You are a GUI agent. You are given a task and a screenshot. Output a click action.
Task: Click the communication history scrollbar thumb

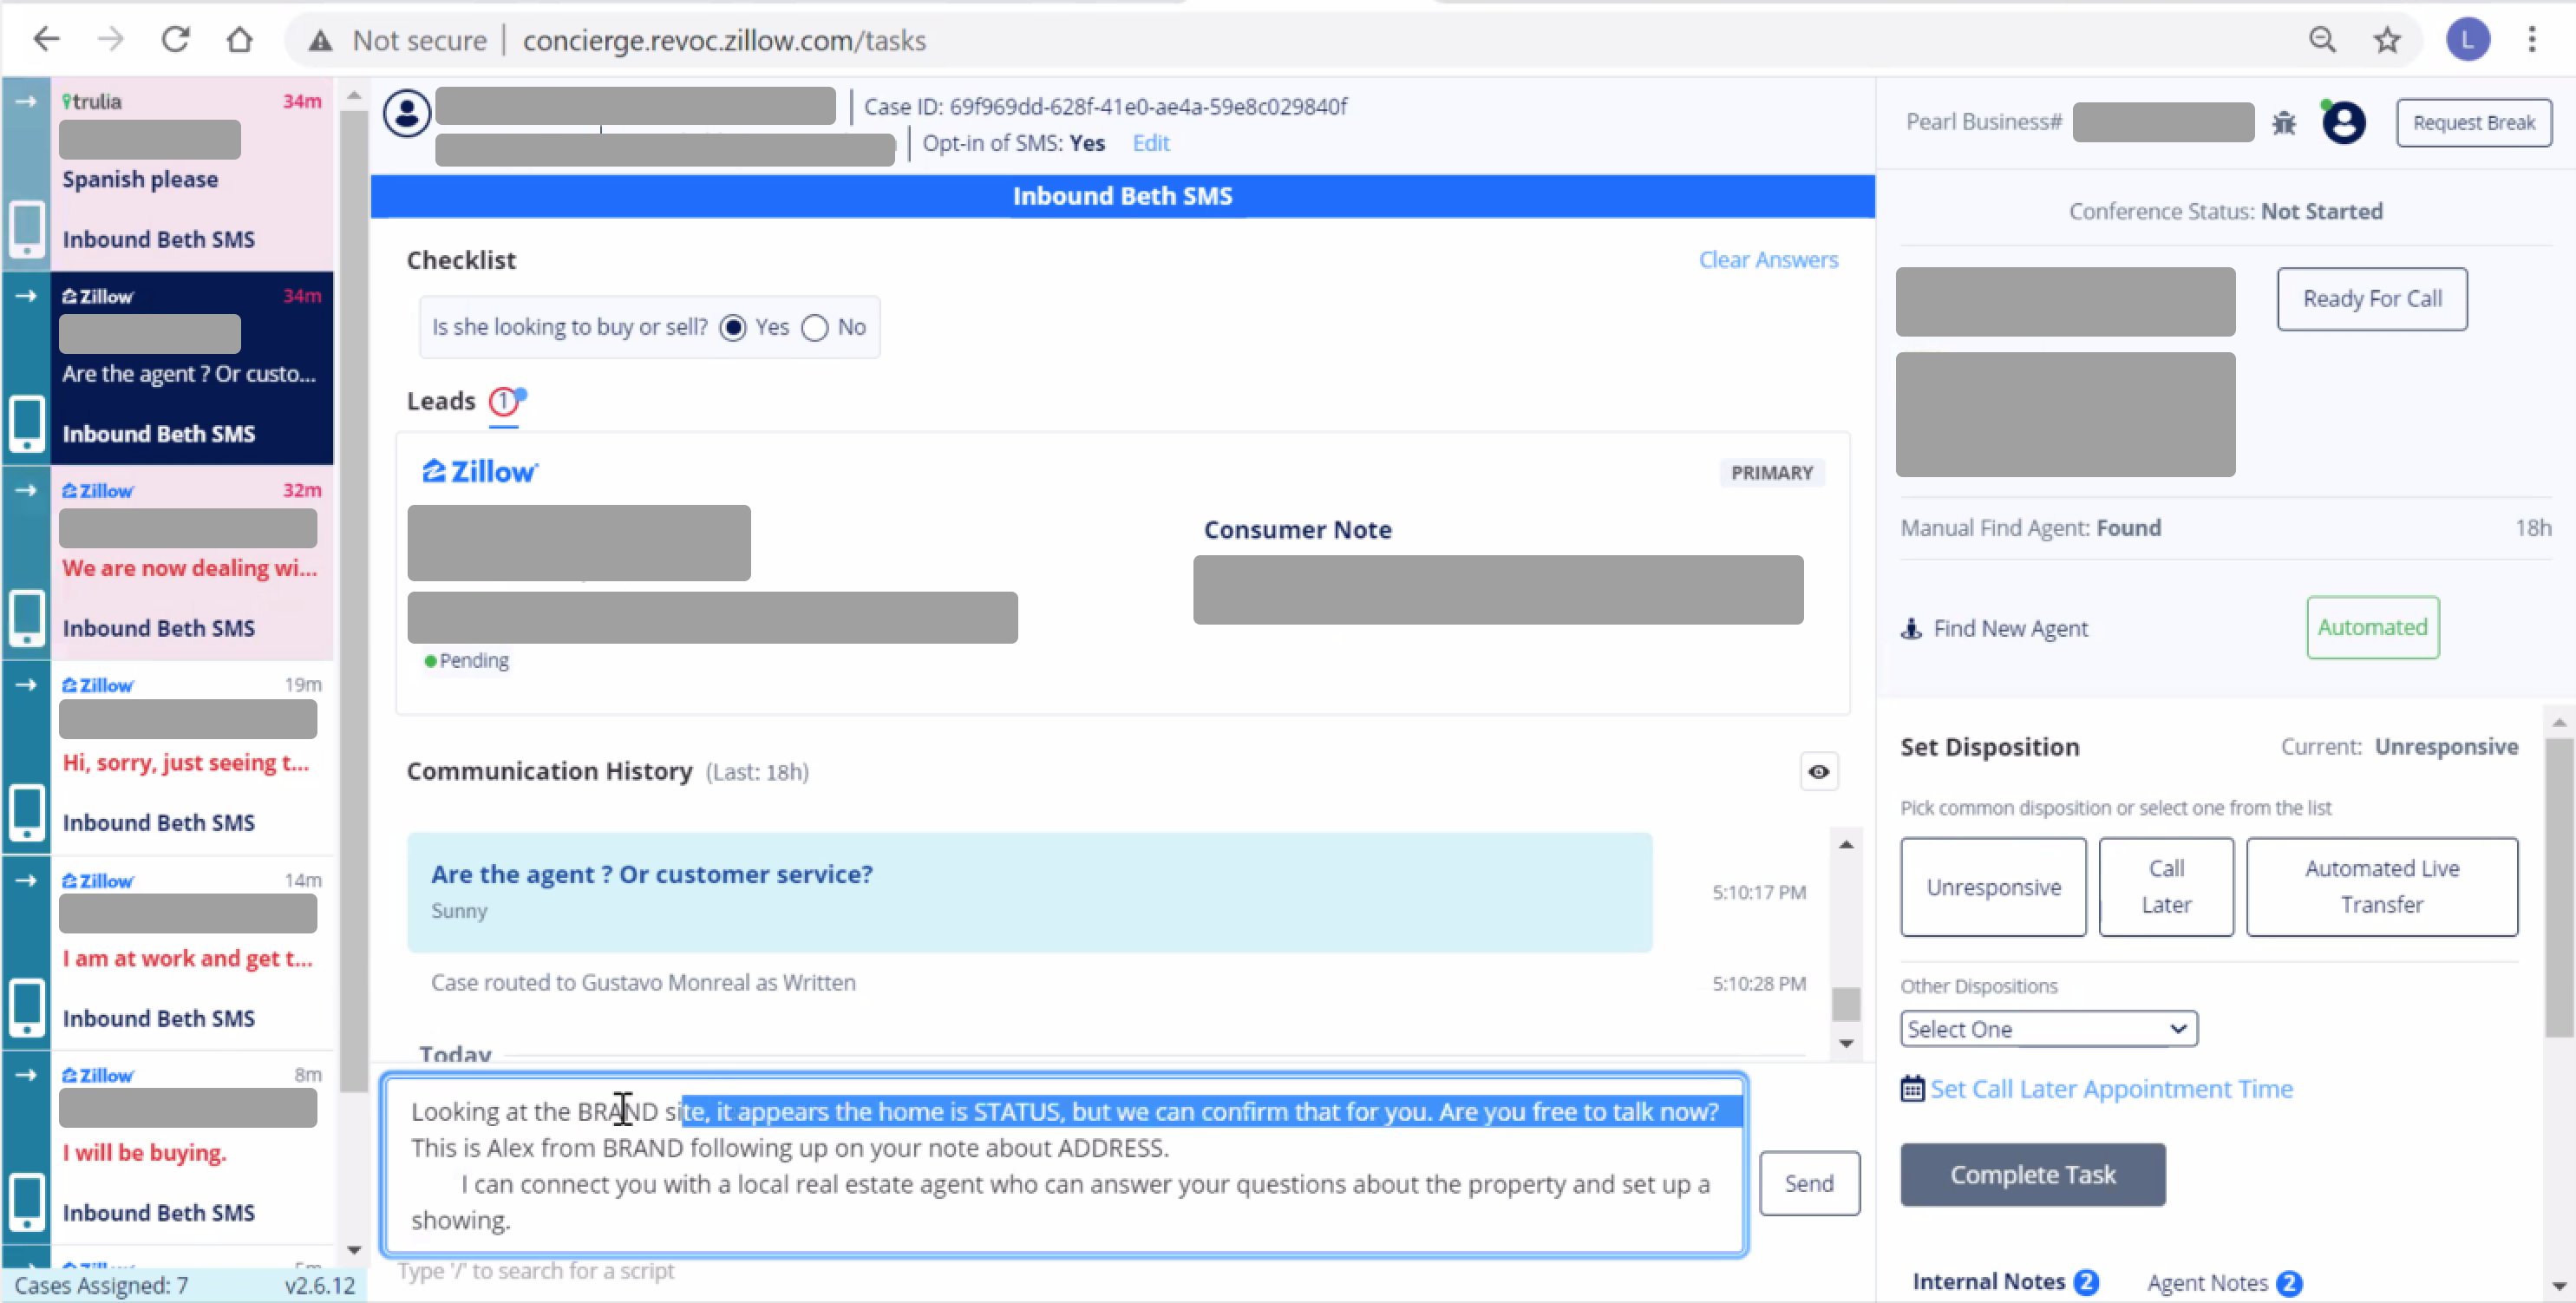point(1845,1004)
